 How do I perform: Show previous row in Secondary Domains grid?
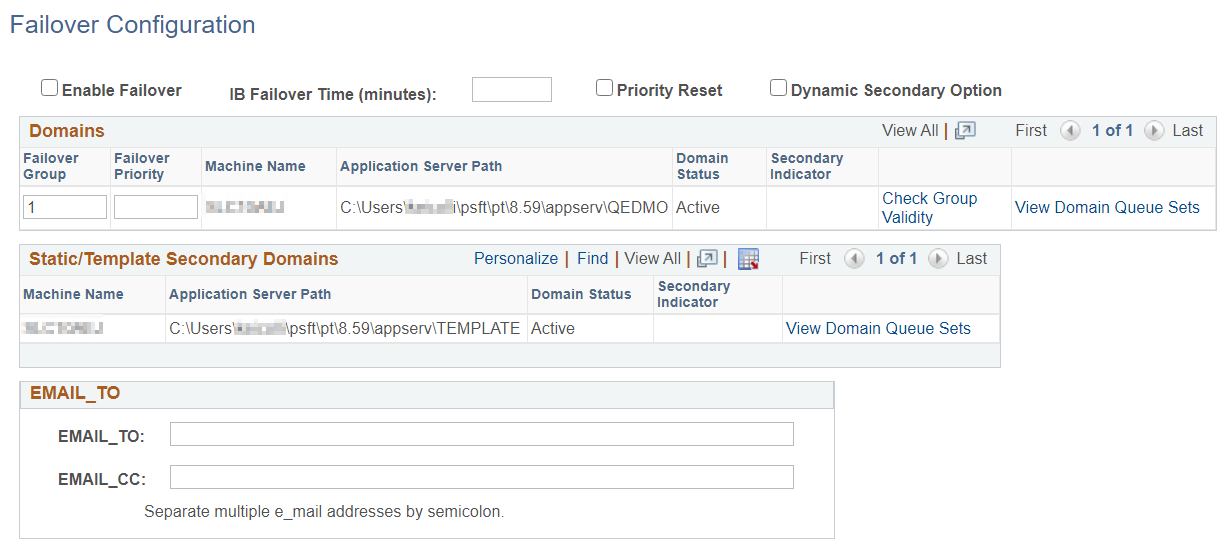pos(854,259)
